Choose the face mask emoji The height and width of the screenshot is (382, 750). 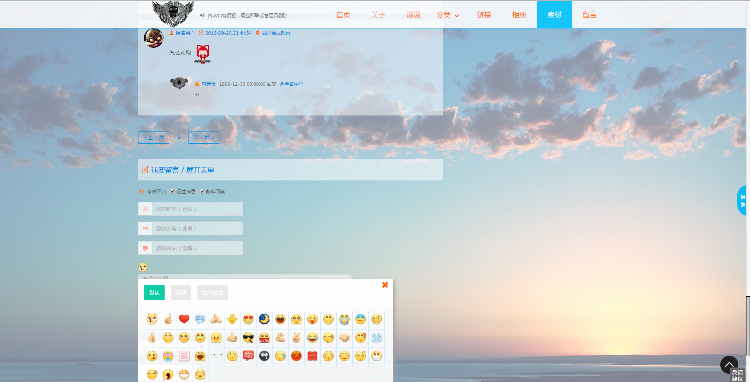376,356
